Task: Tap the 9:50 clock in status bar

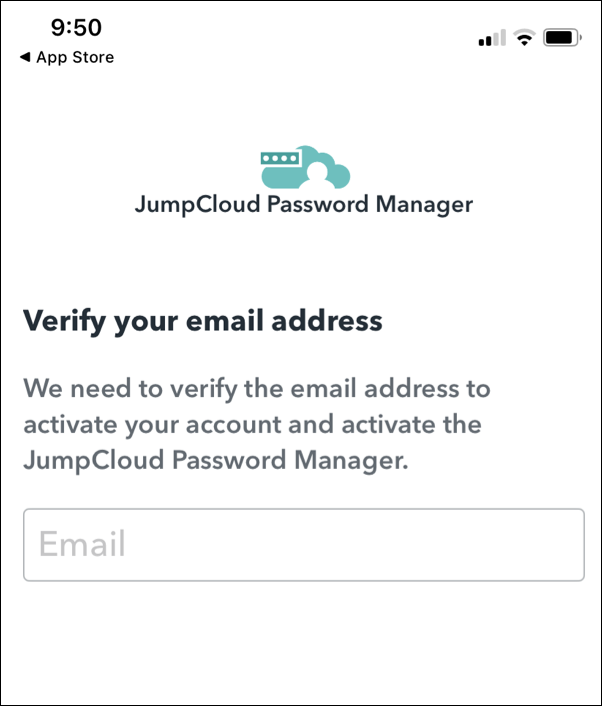Action: 76,28
